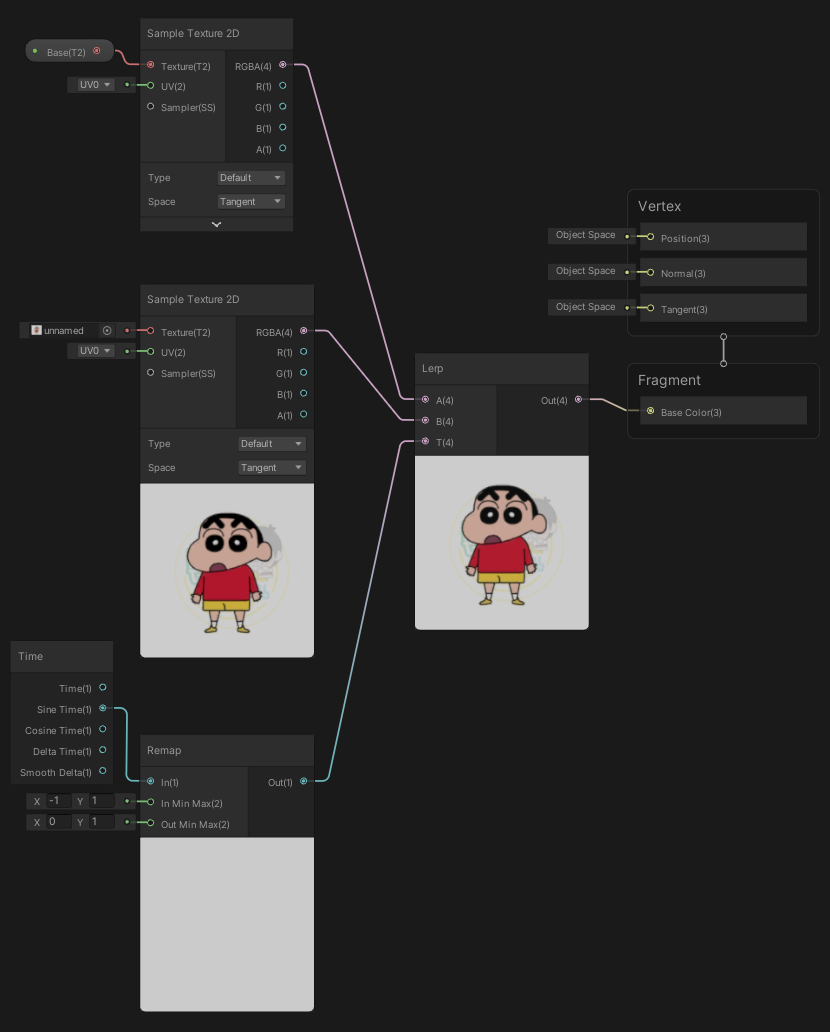Viewport: 830px width, 1032px height.
Task: Click the Remap Out(1) output port
Action: 303,781
